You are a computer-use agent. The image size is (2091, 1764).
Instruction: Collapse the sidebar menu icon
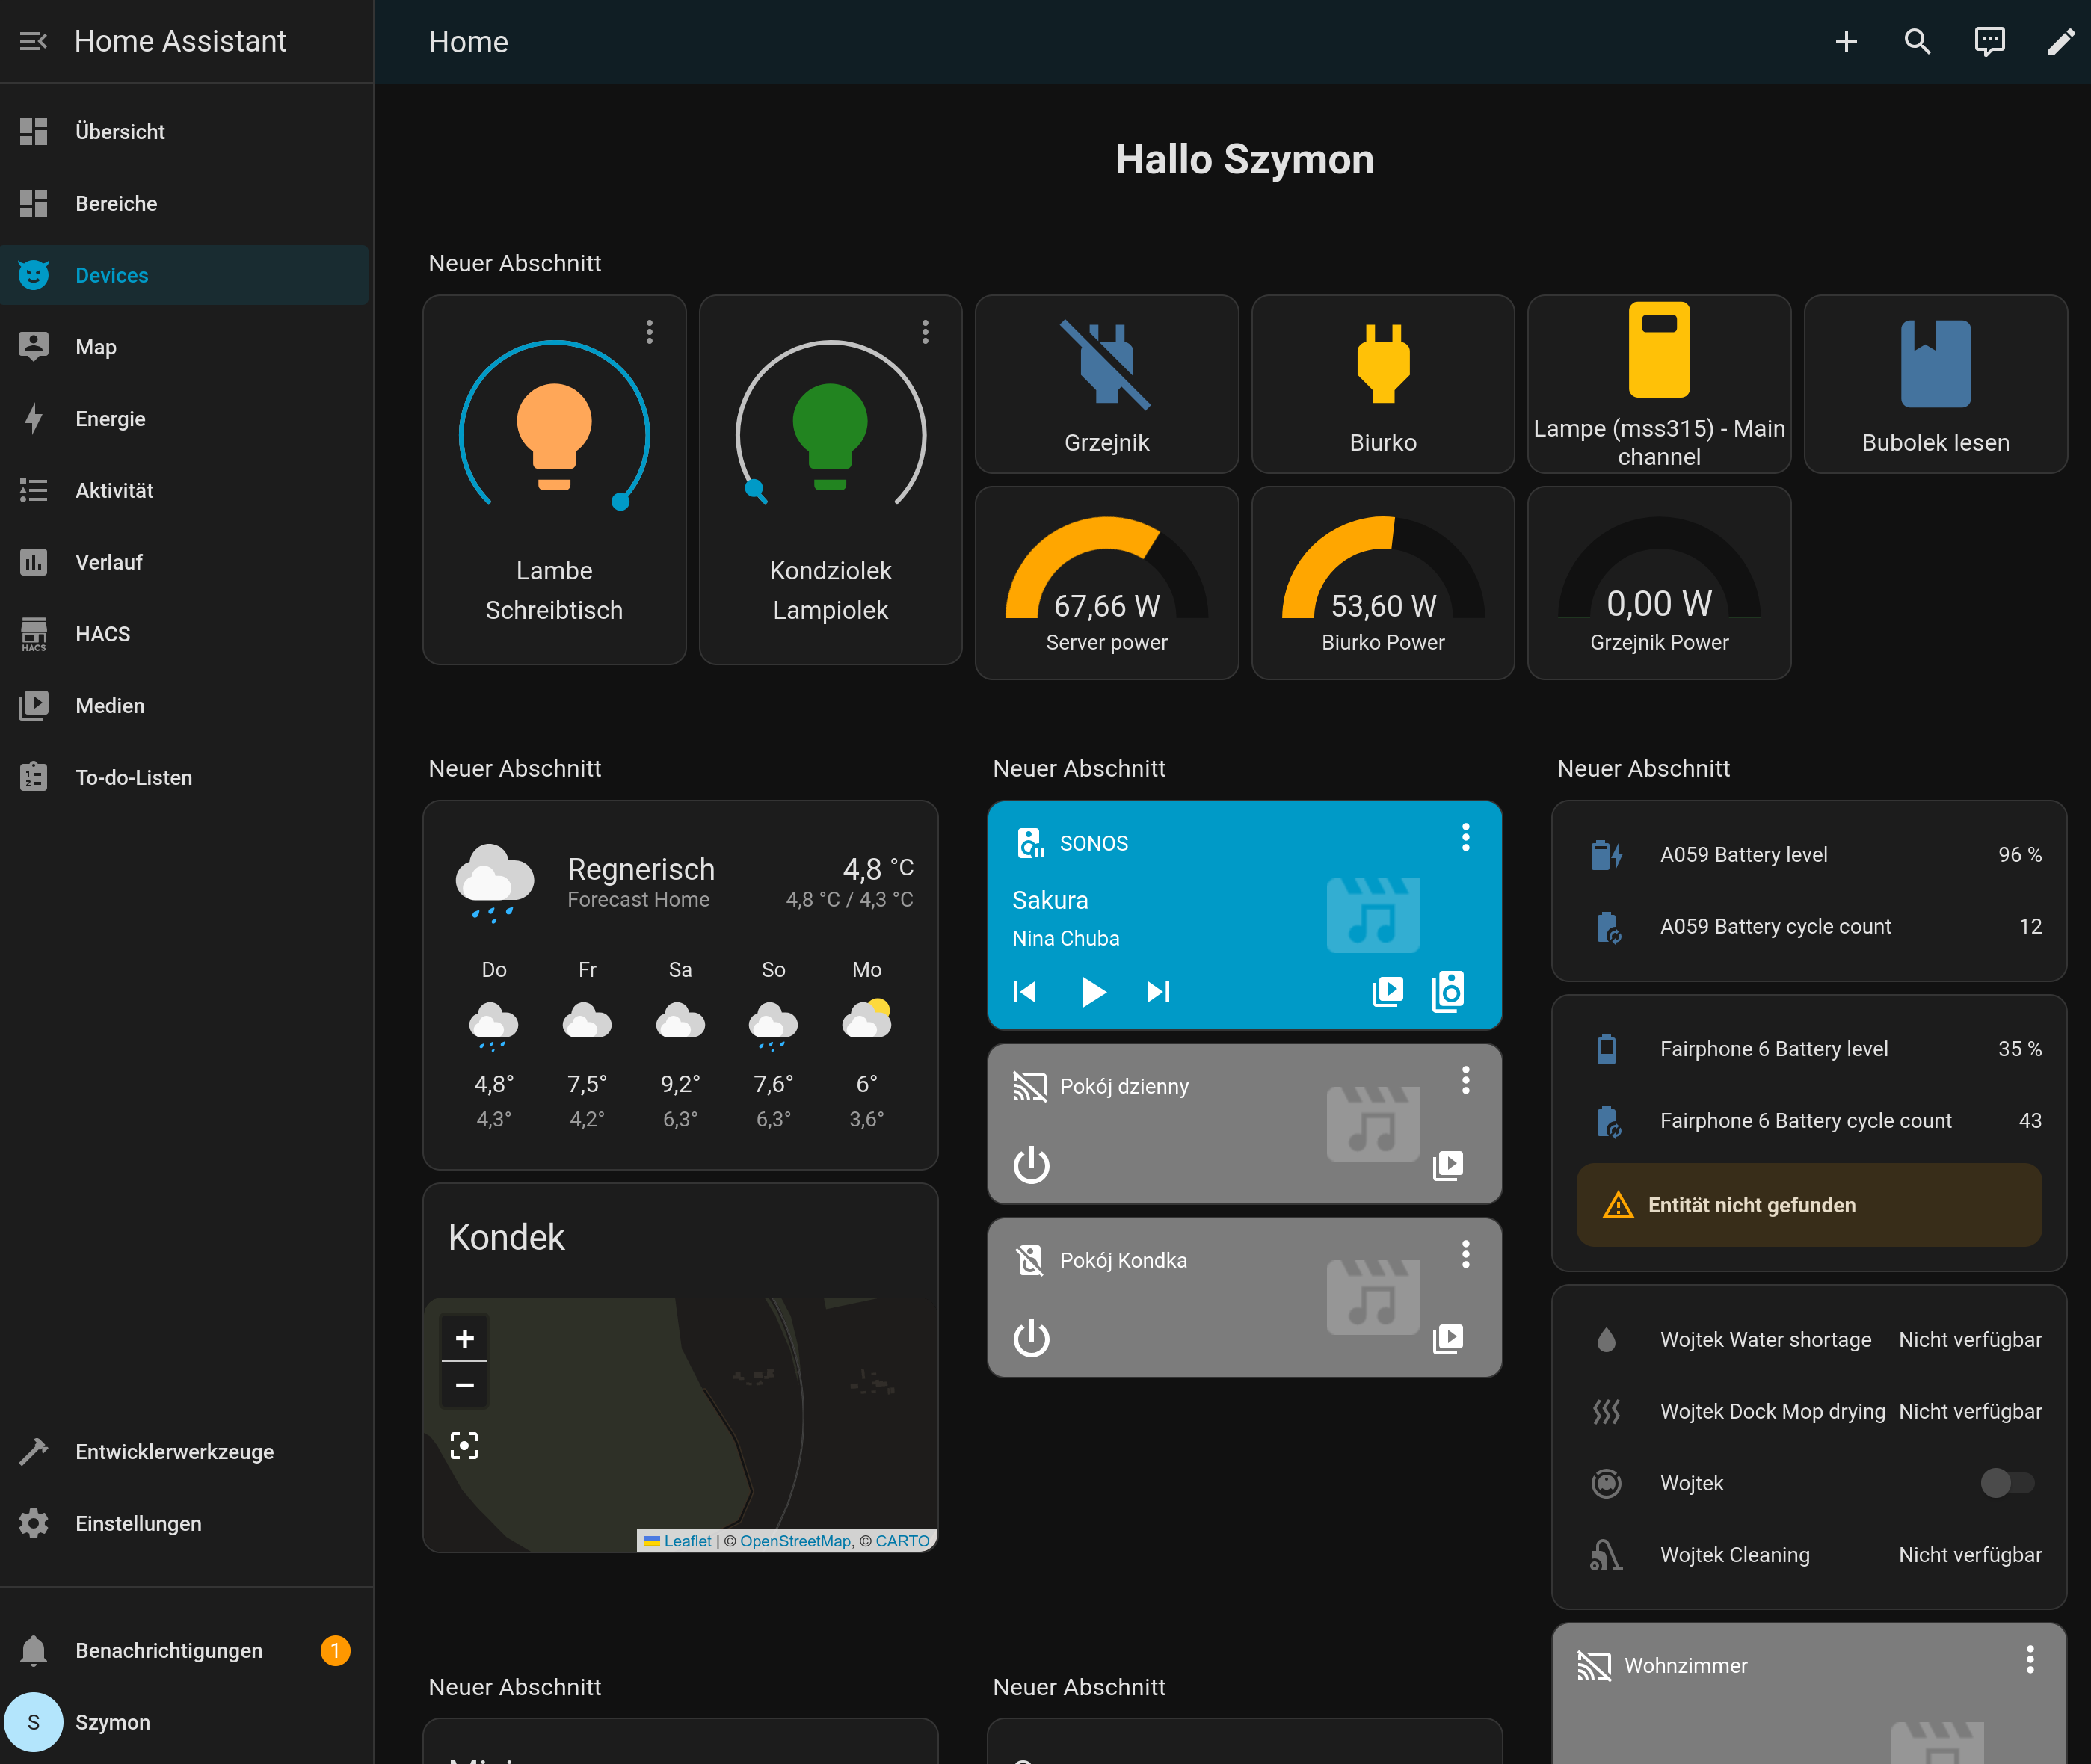coord(33,41)
